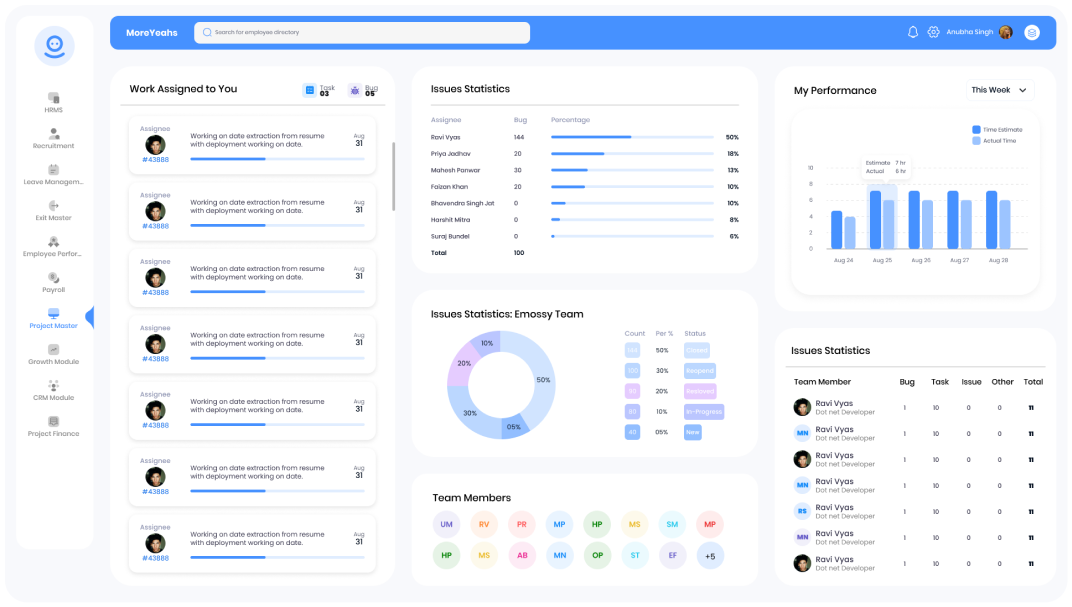Open the notifications bell
The width and height of the screenshot is (1072, 607).
(912, 32)
